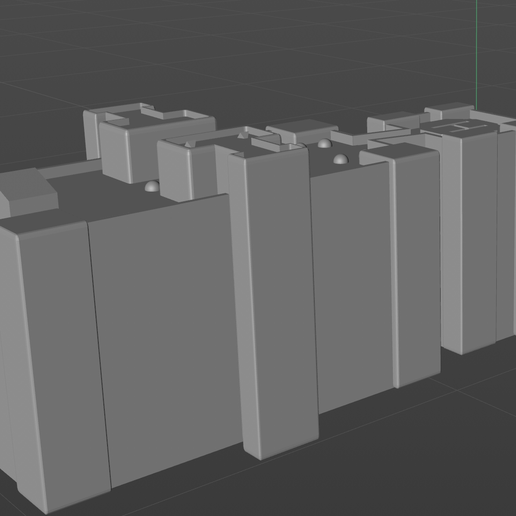Click the narrow slab right of recessed wall
The image size is (516, 516).
[418, 267]
